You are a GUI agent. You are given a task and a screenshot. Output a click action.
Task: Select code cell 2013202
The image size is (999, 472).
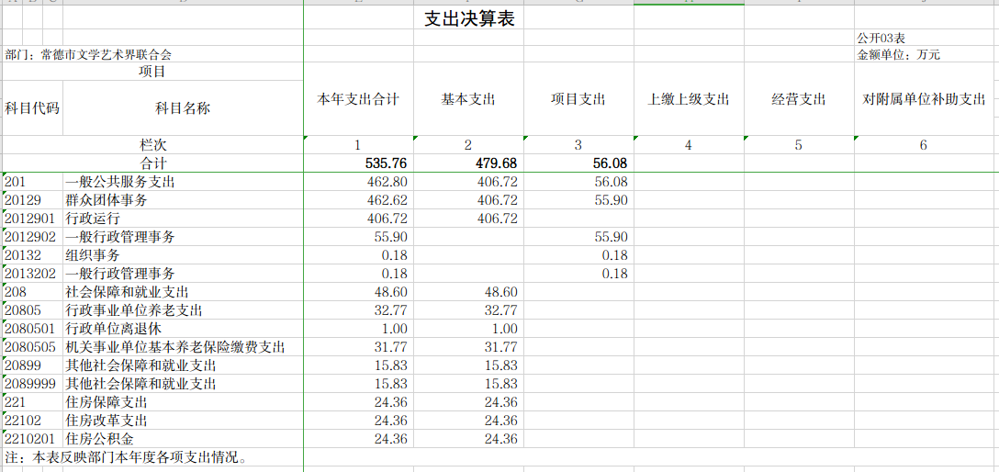[30, 275]
